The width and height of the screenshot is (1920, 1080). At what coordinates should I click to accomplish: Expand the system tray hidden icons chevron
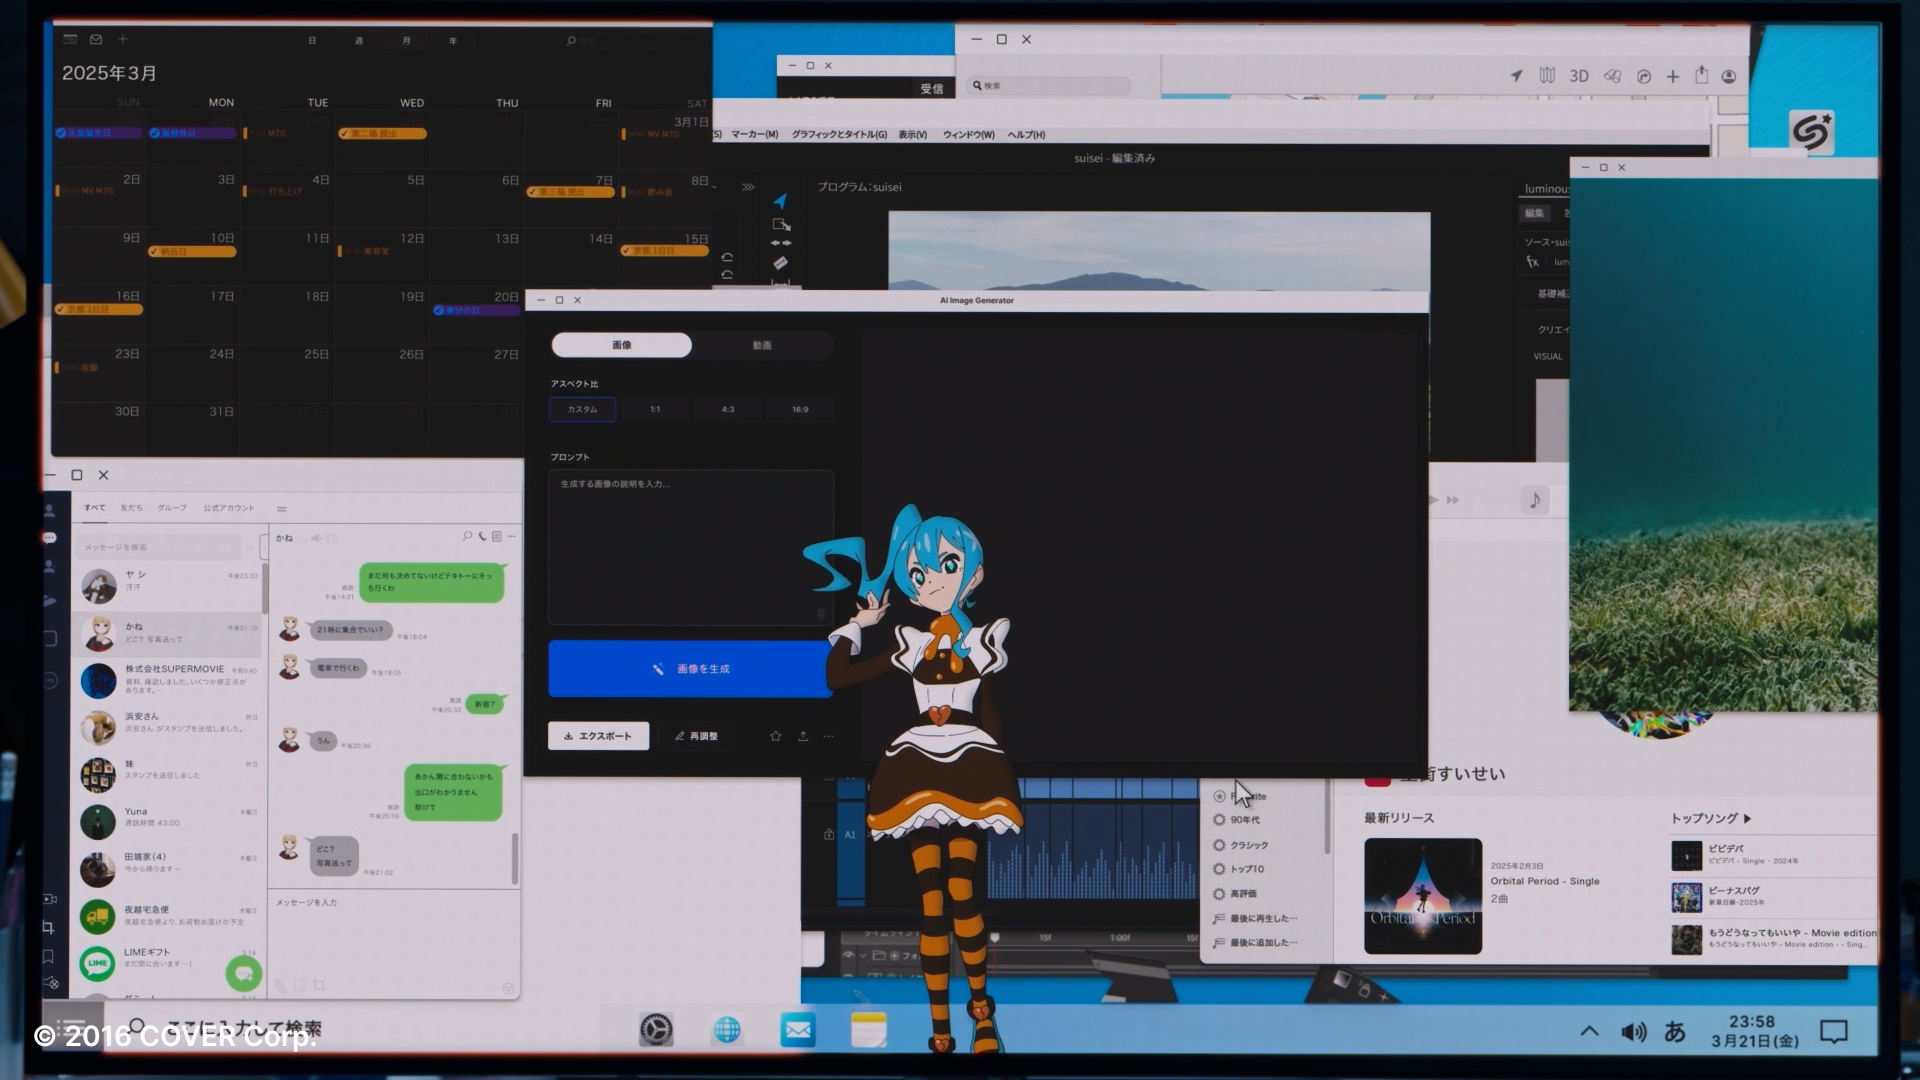pos(1589,1032)
